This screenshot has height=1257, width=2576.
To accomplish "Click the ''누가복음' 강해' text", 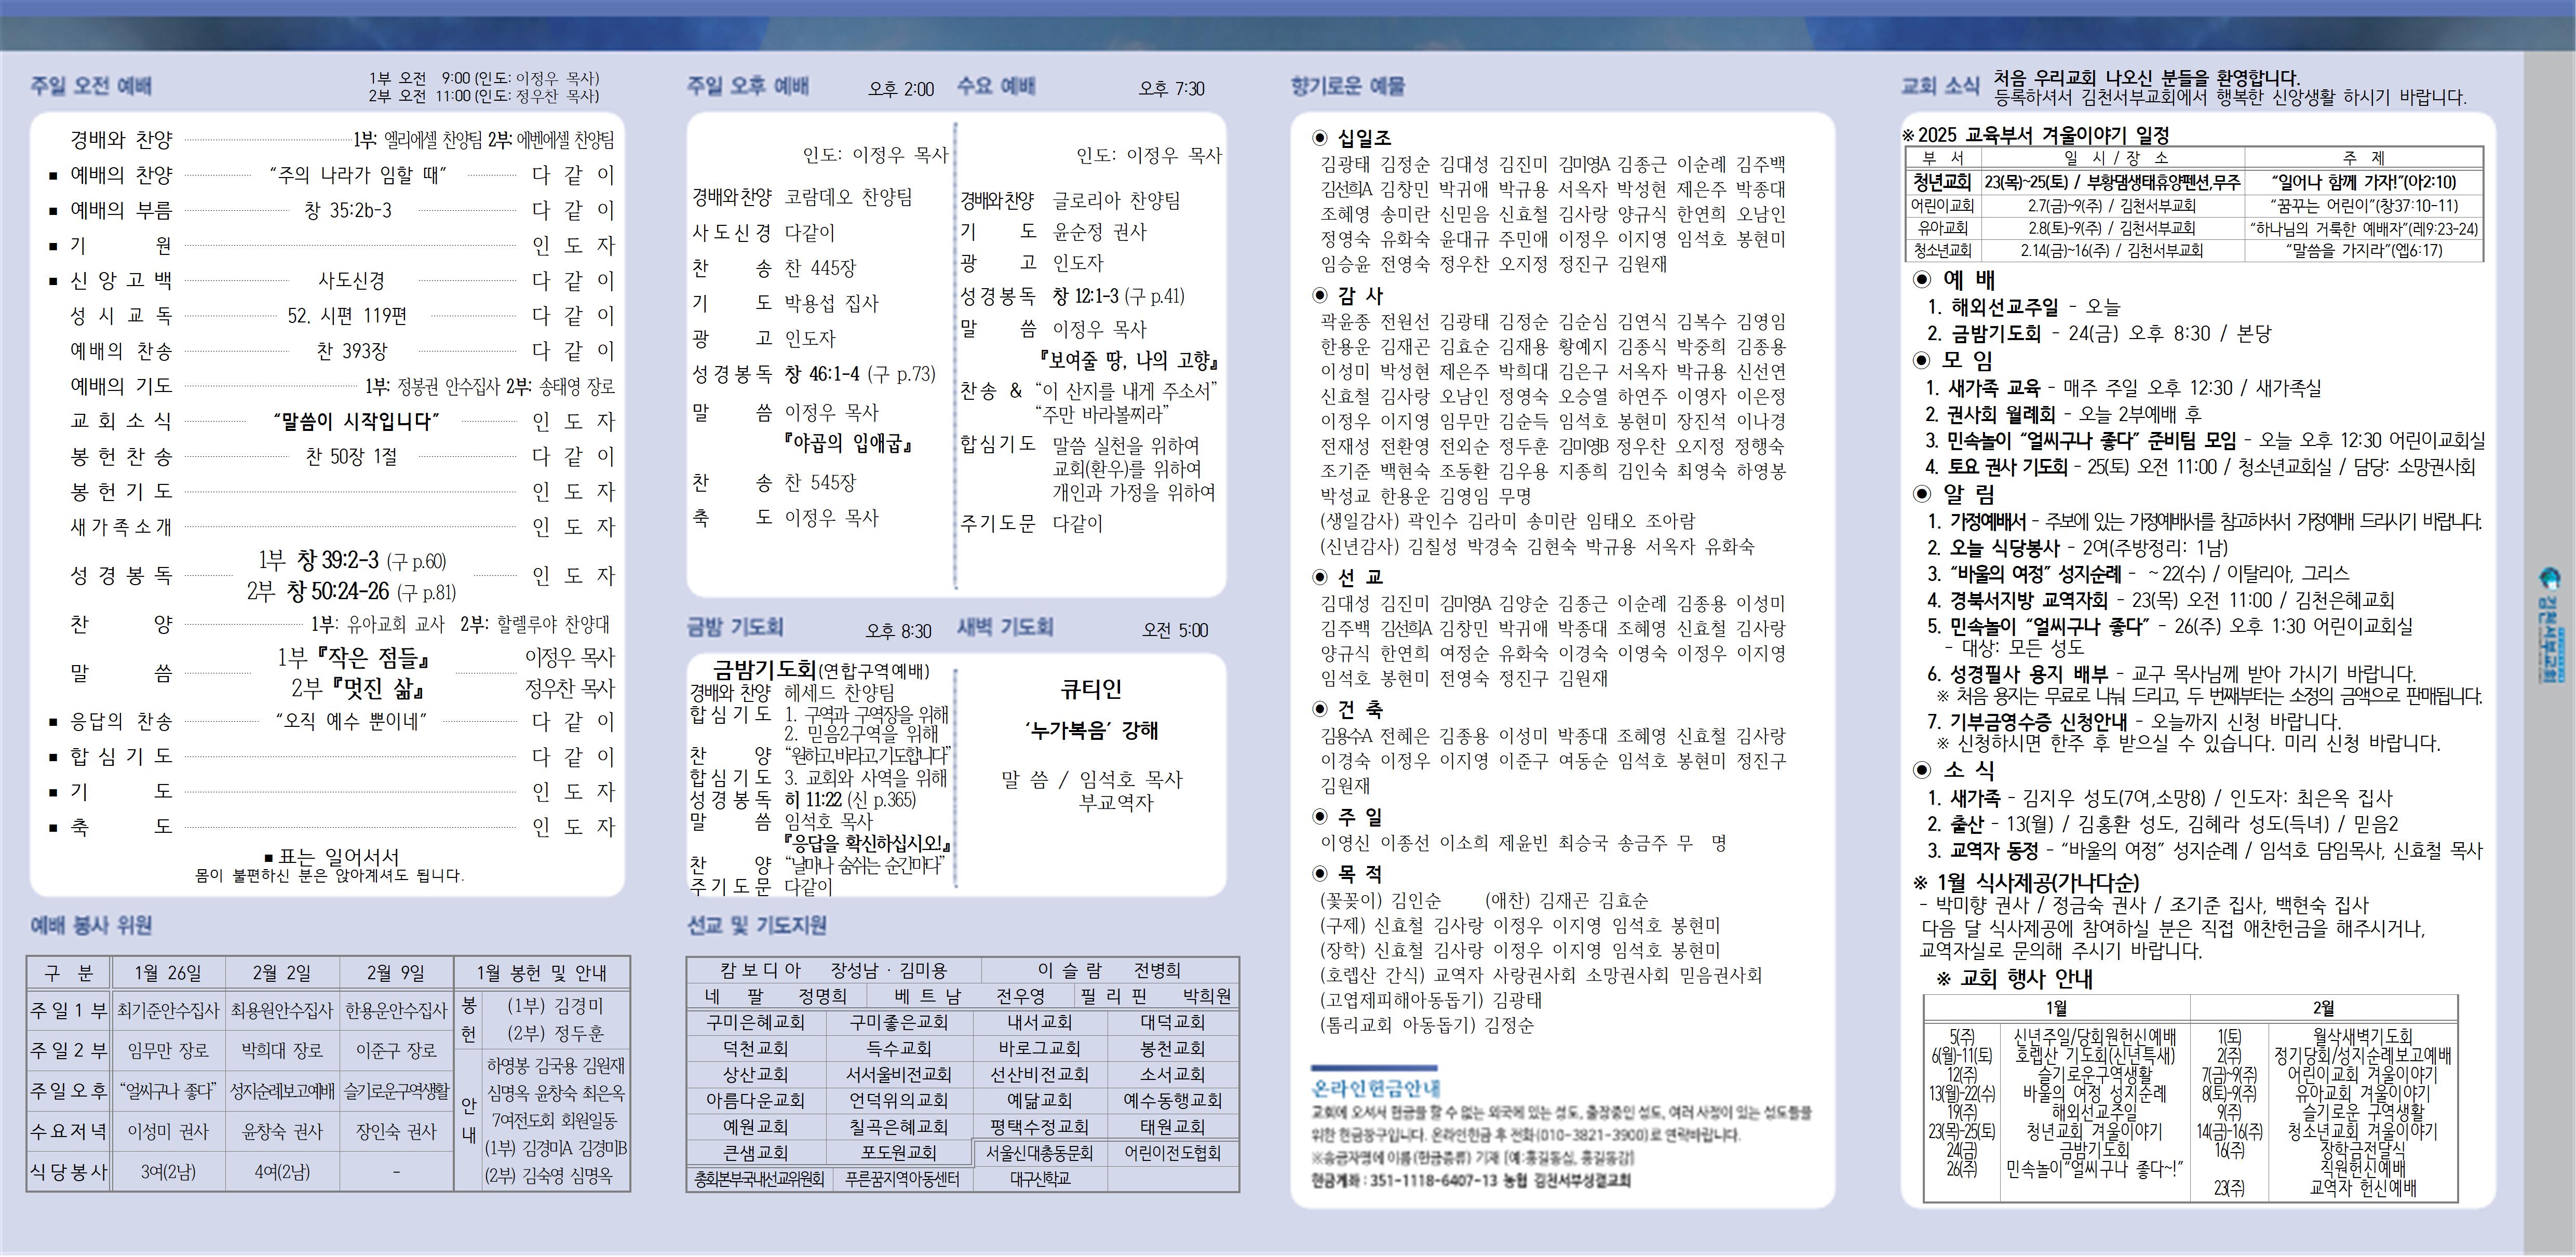I will point(1091,730).
